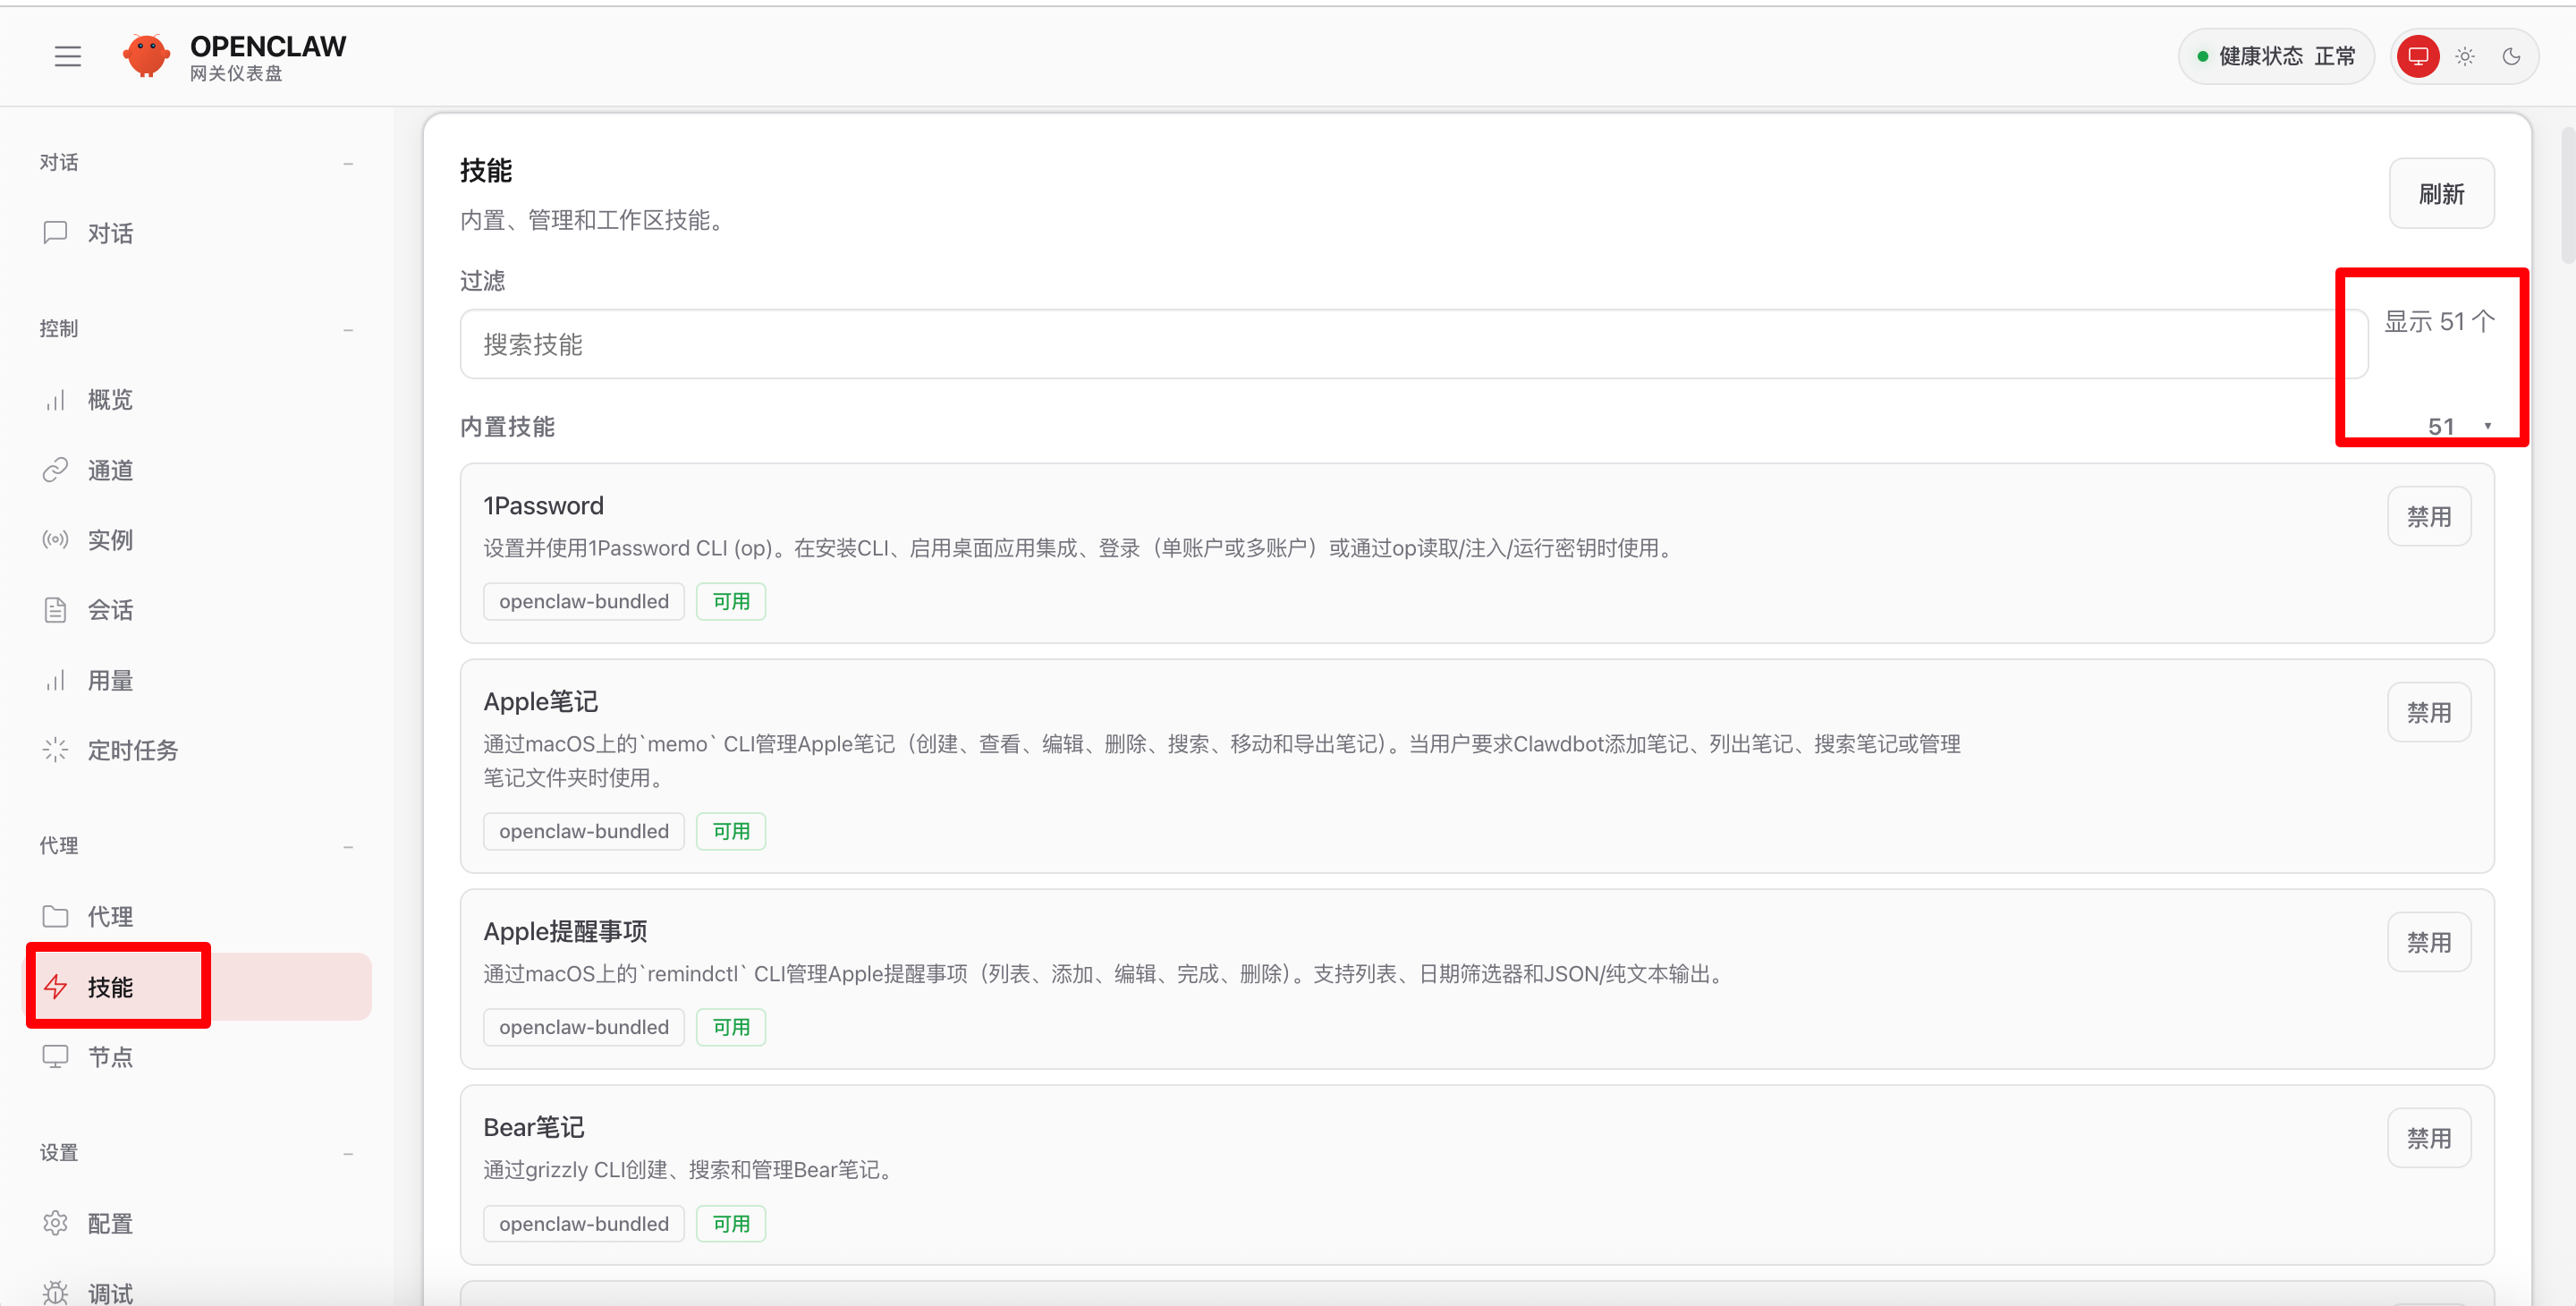This screenshot has height=1306, width=2576.
Task: Collapse the 控制 sidebar section
Action: [348, 329]
